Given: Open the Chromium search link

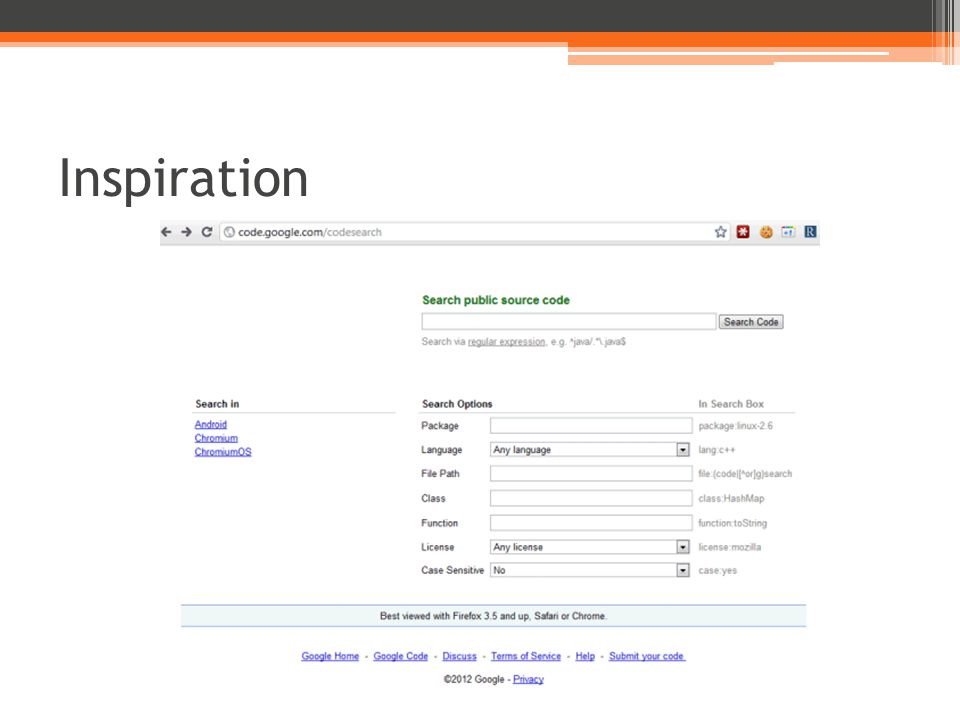Looking at the screenshot, I should click(x=216, y=438).
